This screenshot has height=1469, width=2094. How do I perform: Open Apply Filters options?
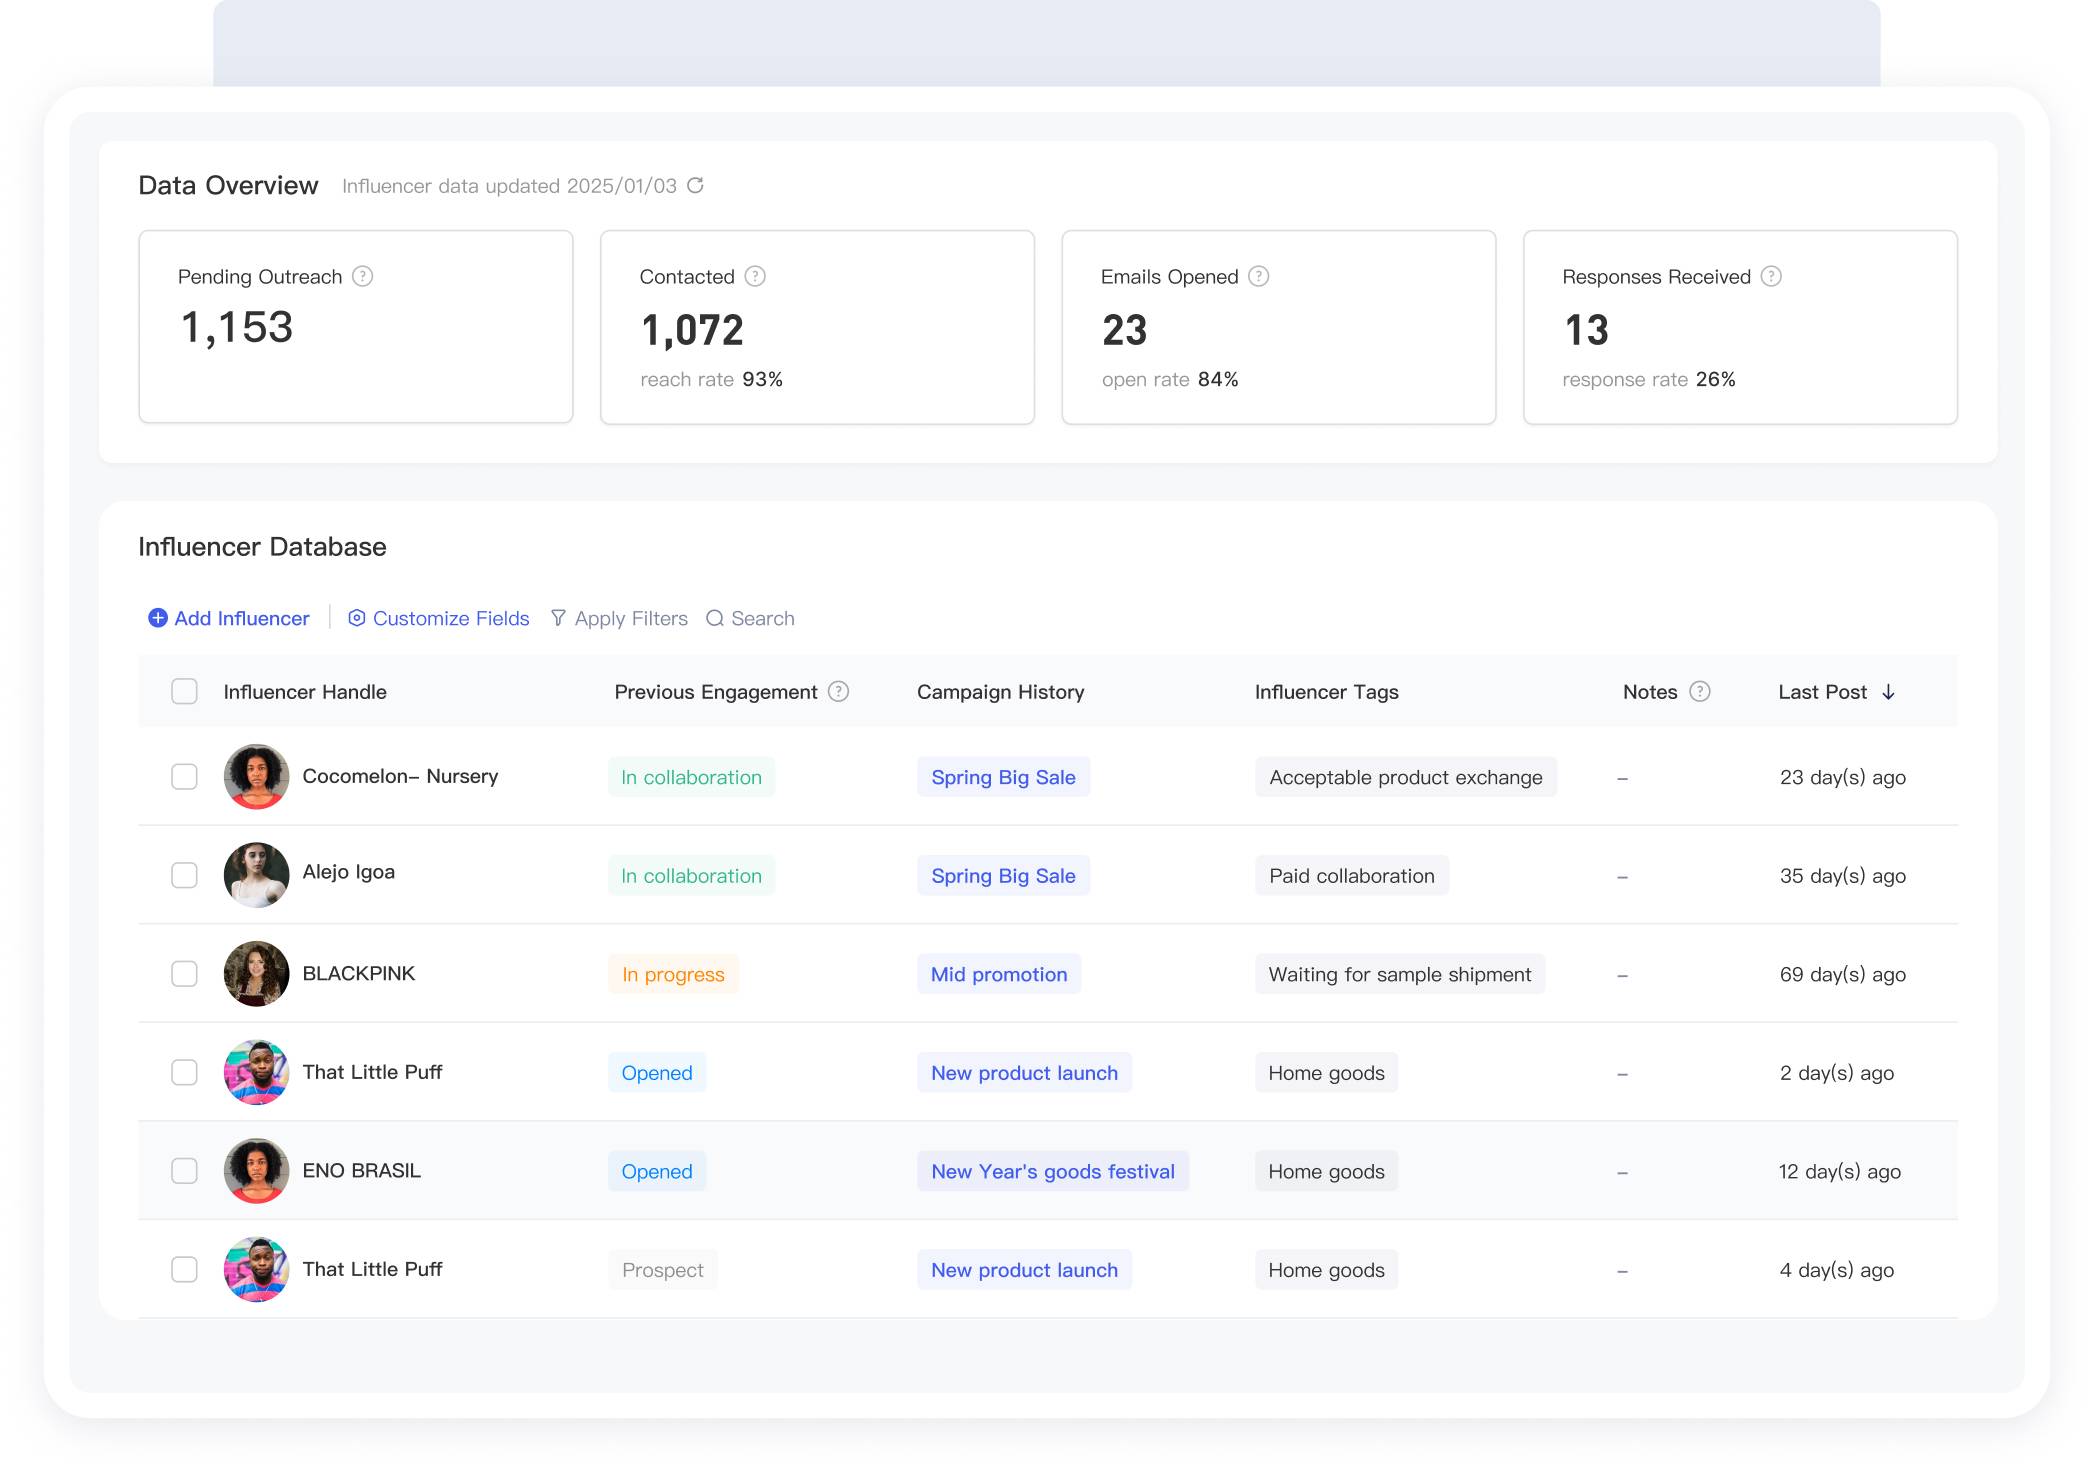click(x=619, y=618)
